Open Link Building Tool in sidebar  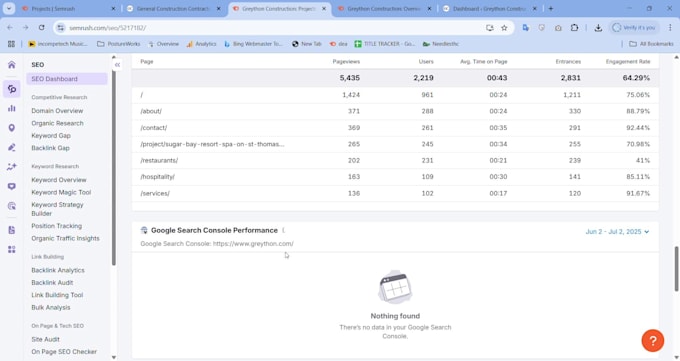point(57,295)
